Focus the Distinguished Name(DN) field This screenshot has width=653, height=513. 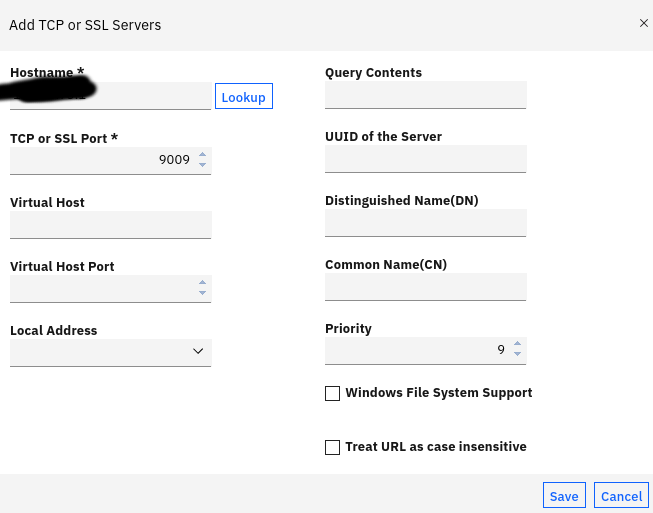(425, 223)
